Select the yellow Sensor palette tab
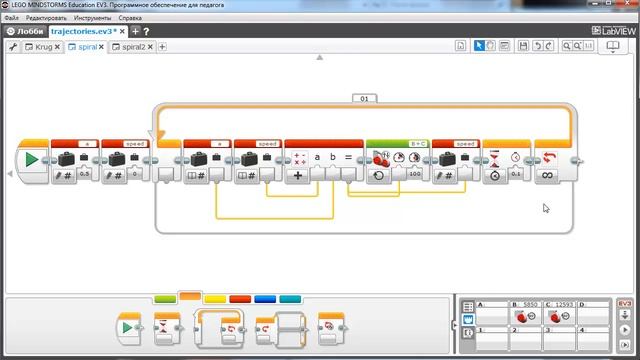This screenshot has height=360, width=640. 215,299
